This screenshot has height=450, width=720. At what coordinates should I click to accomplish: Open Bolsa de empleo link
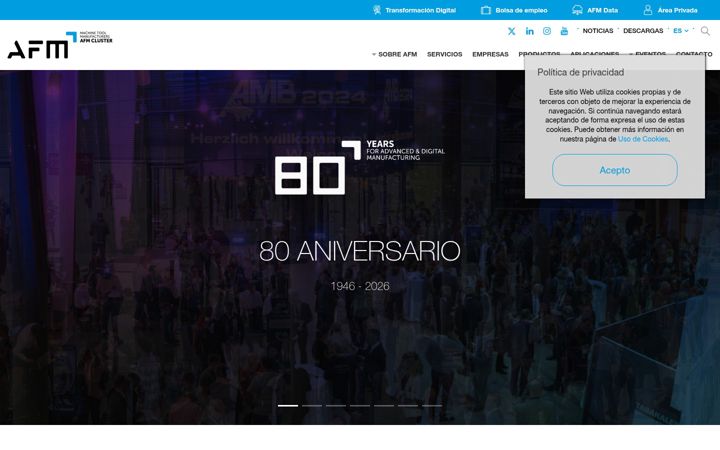[x=514, y=10]
